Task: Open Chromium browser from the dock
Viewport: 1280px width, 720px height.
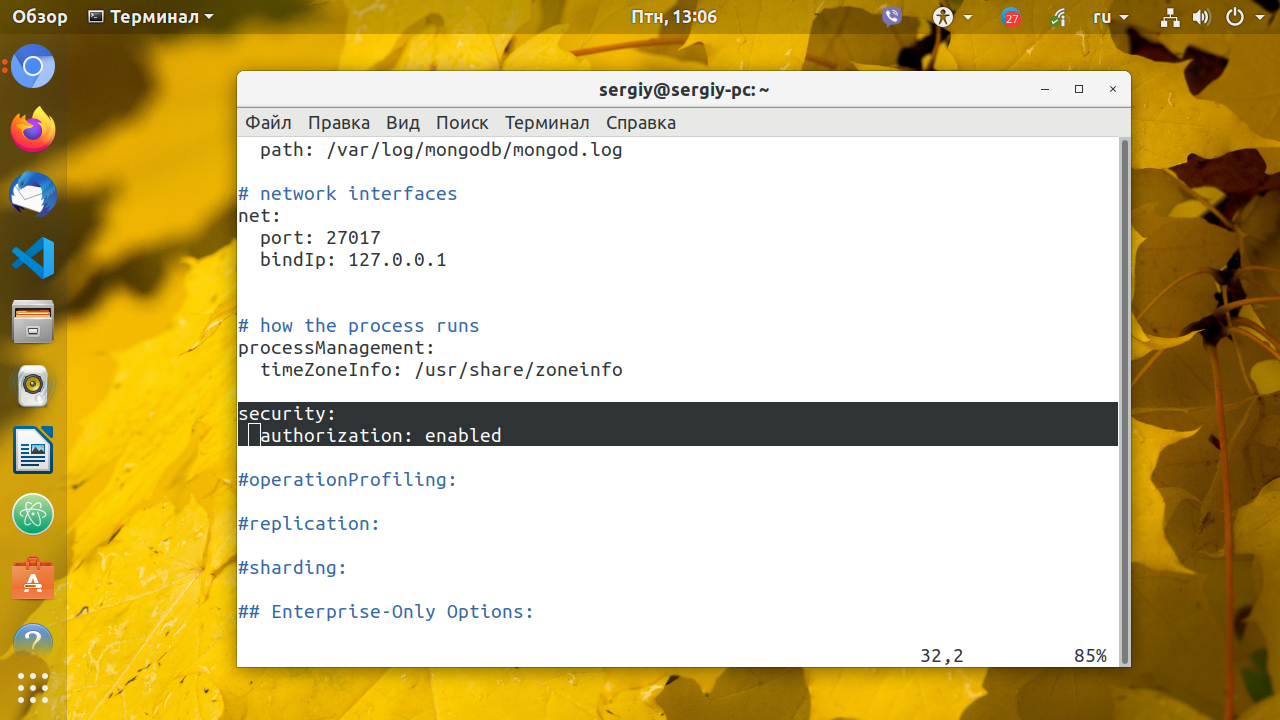Action: coord(33,67)
